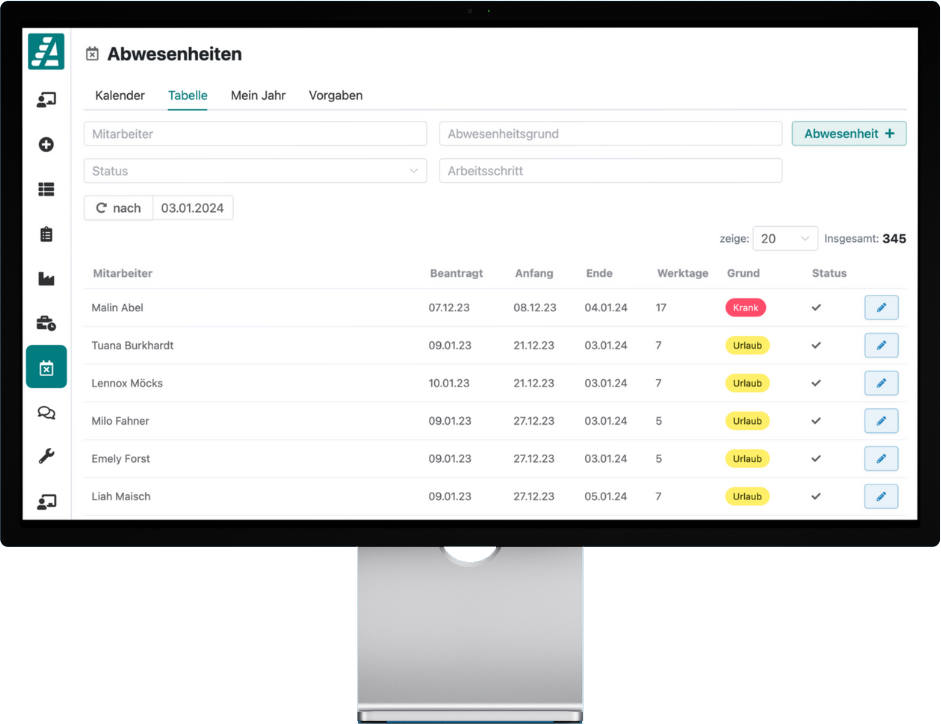This screenshot has width=941, height=724.
Task: Click the Abwesenheit + button
Action: (x=849, y=134)
